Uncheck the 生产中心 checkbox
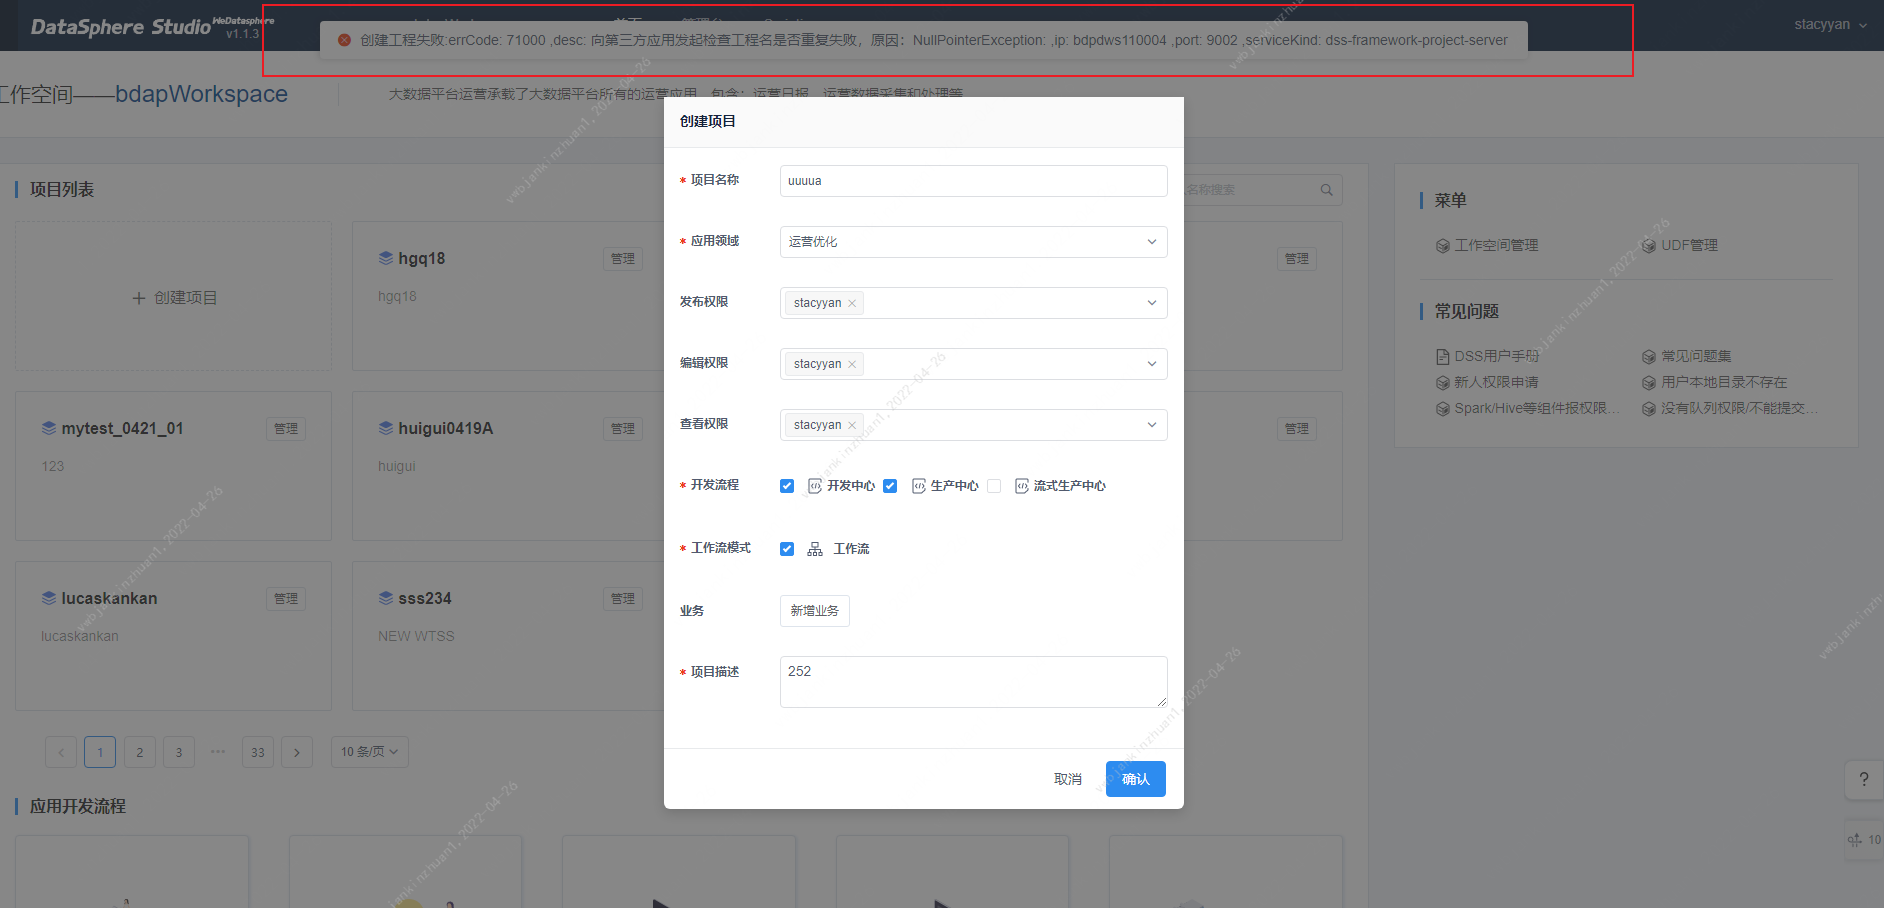The image size is (1884, 908). (x=890, y=486)
